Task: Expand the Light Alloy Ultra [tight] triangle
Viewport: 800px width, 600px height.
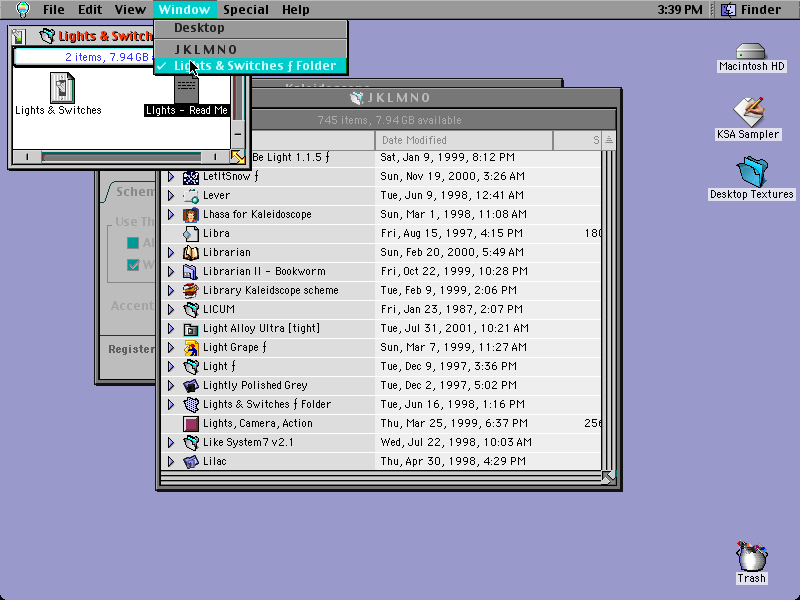Action: pyautogui.click(x=171, y=329)
